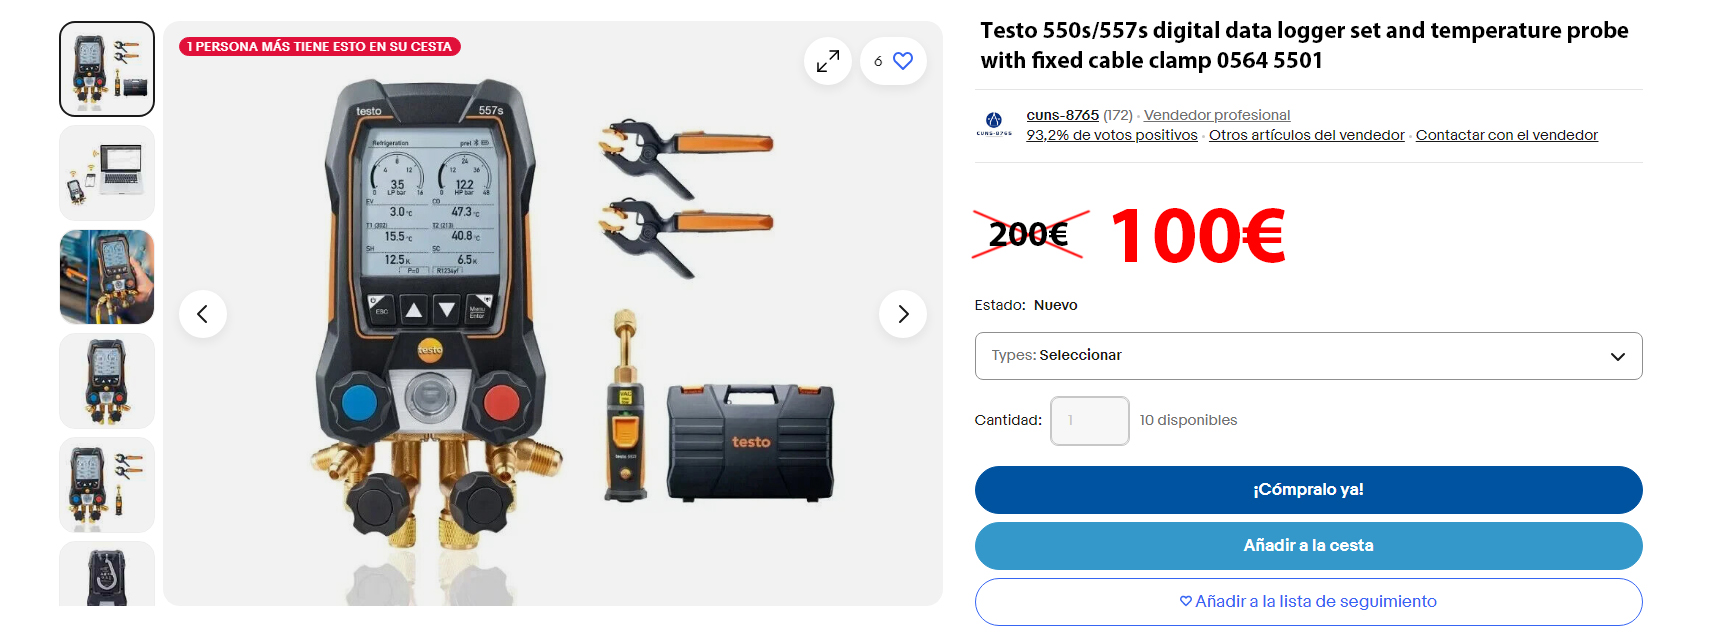Click Contactar con el vendedor link
The height and width of the screenshot is (634, 1723).
pyautogui.click(x=1506, y=135)
